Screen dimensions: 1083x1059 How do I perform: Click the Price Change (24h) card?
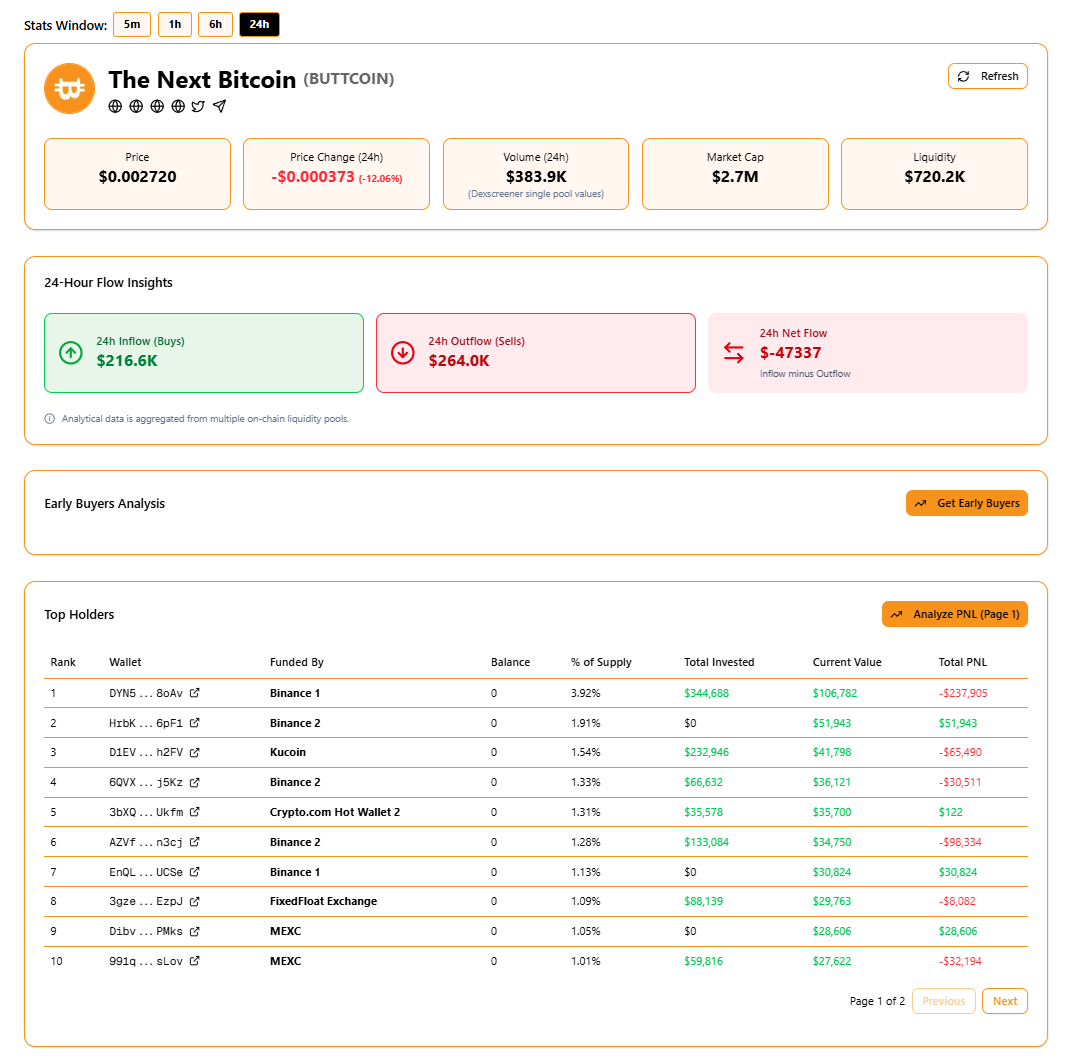(x=336, y=174)
